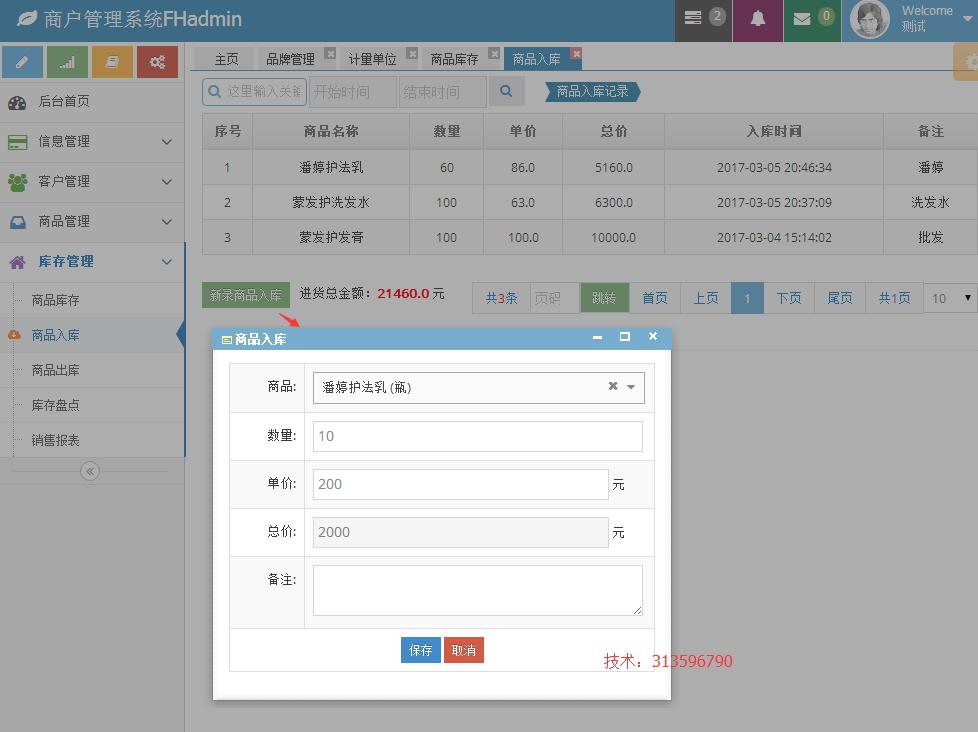This screenshot has height=732, width=978.
Task: Click the 单价 unit price input field
Action: (x=460, y=484)
